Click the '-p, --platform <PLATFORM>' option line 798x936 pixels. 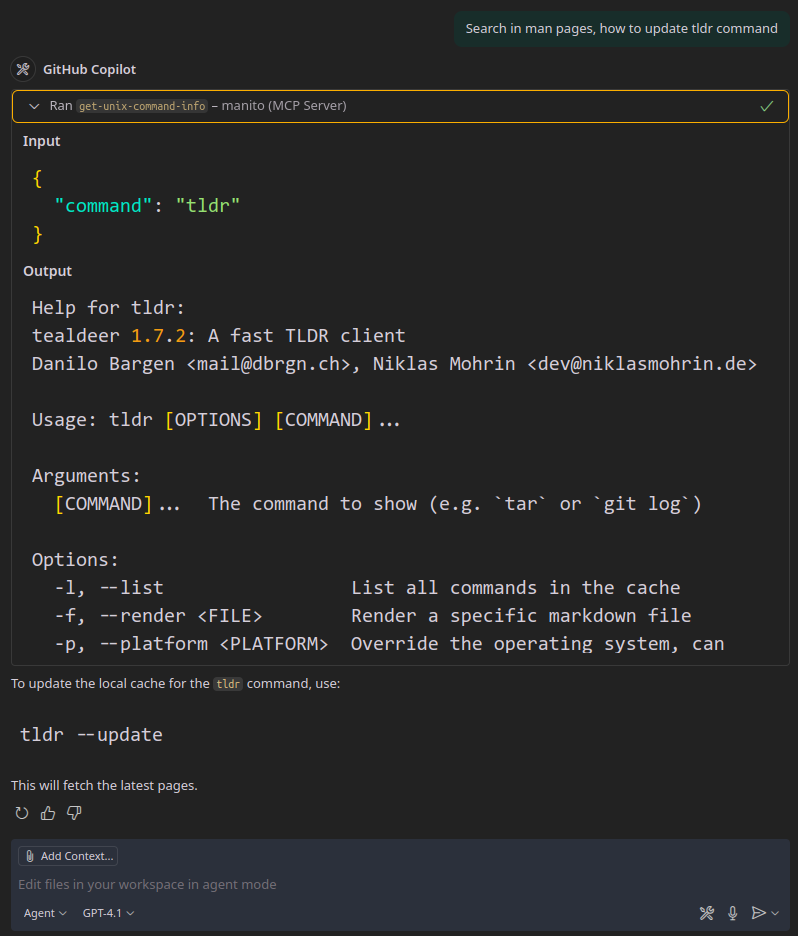[x=389, y=644]
